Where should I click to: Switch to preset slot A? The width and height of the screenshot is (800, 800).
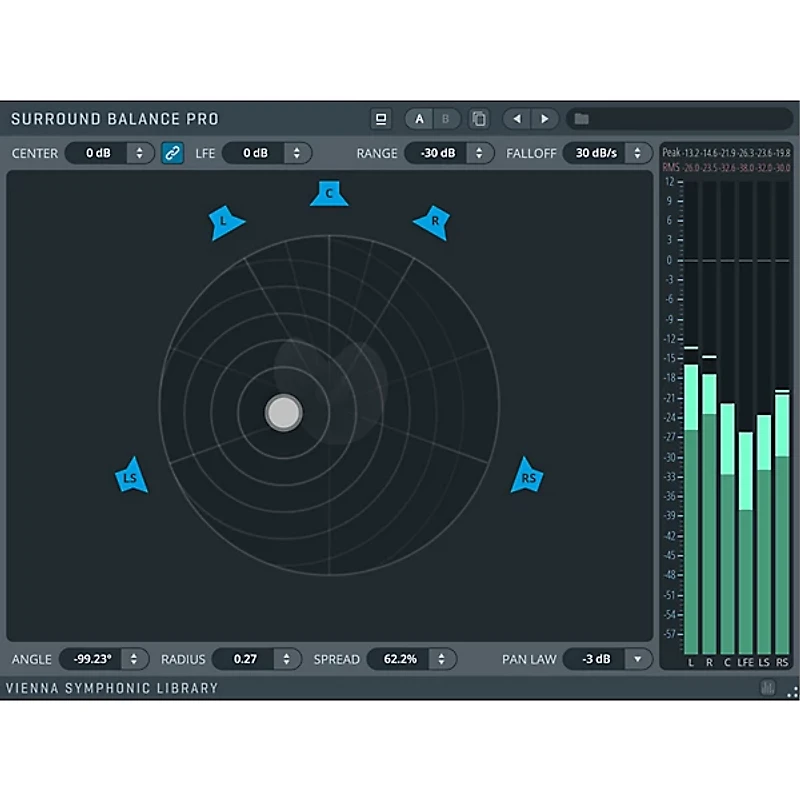point(419,119)
